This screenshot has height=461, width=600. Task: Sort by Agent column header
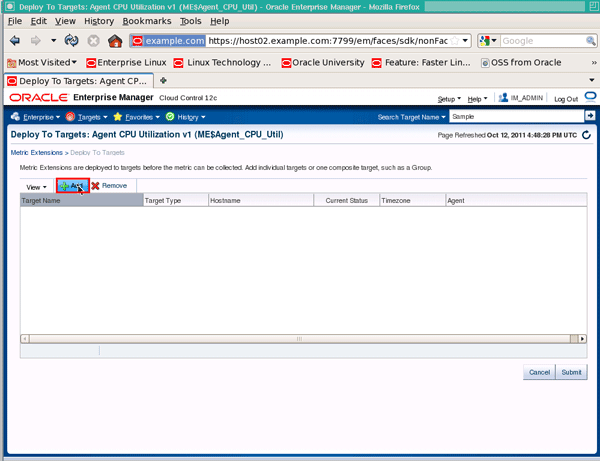(516, 200)
